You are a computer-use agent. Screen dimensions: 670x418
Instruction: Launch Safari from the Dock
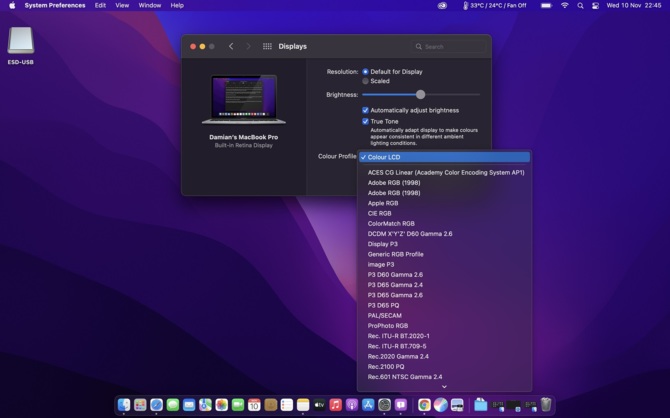click(x=156, y=404)
